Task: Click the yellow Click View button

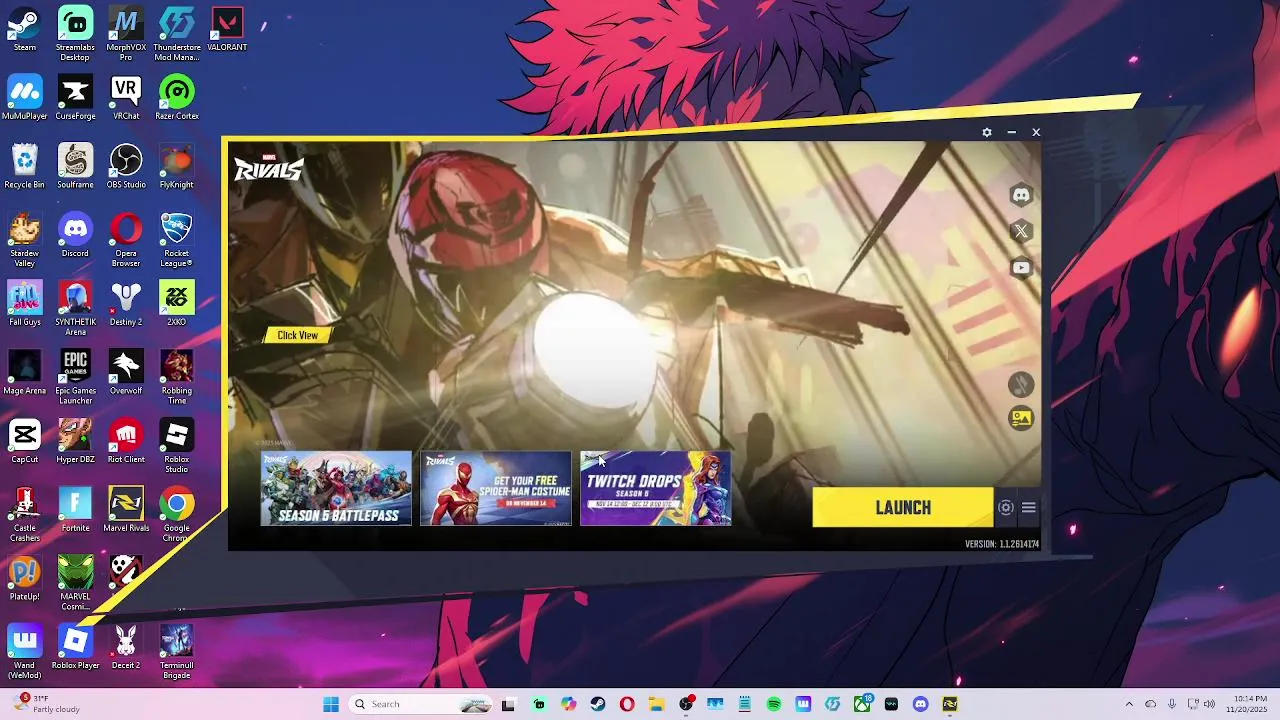Action: pyautogui.click(x=297, y=335)
